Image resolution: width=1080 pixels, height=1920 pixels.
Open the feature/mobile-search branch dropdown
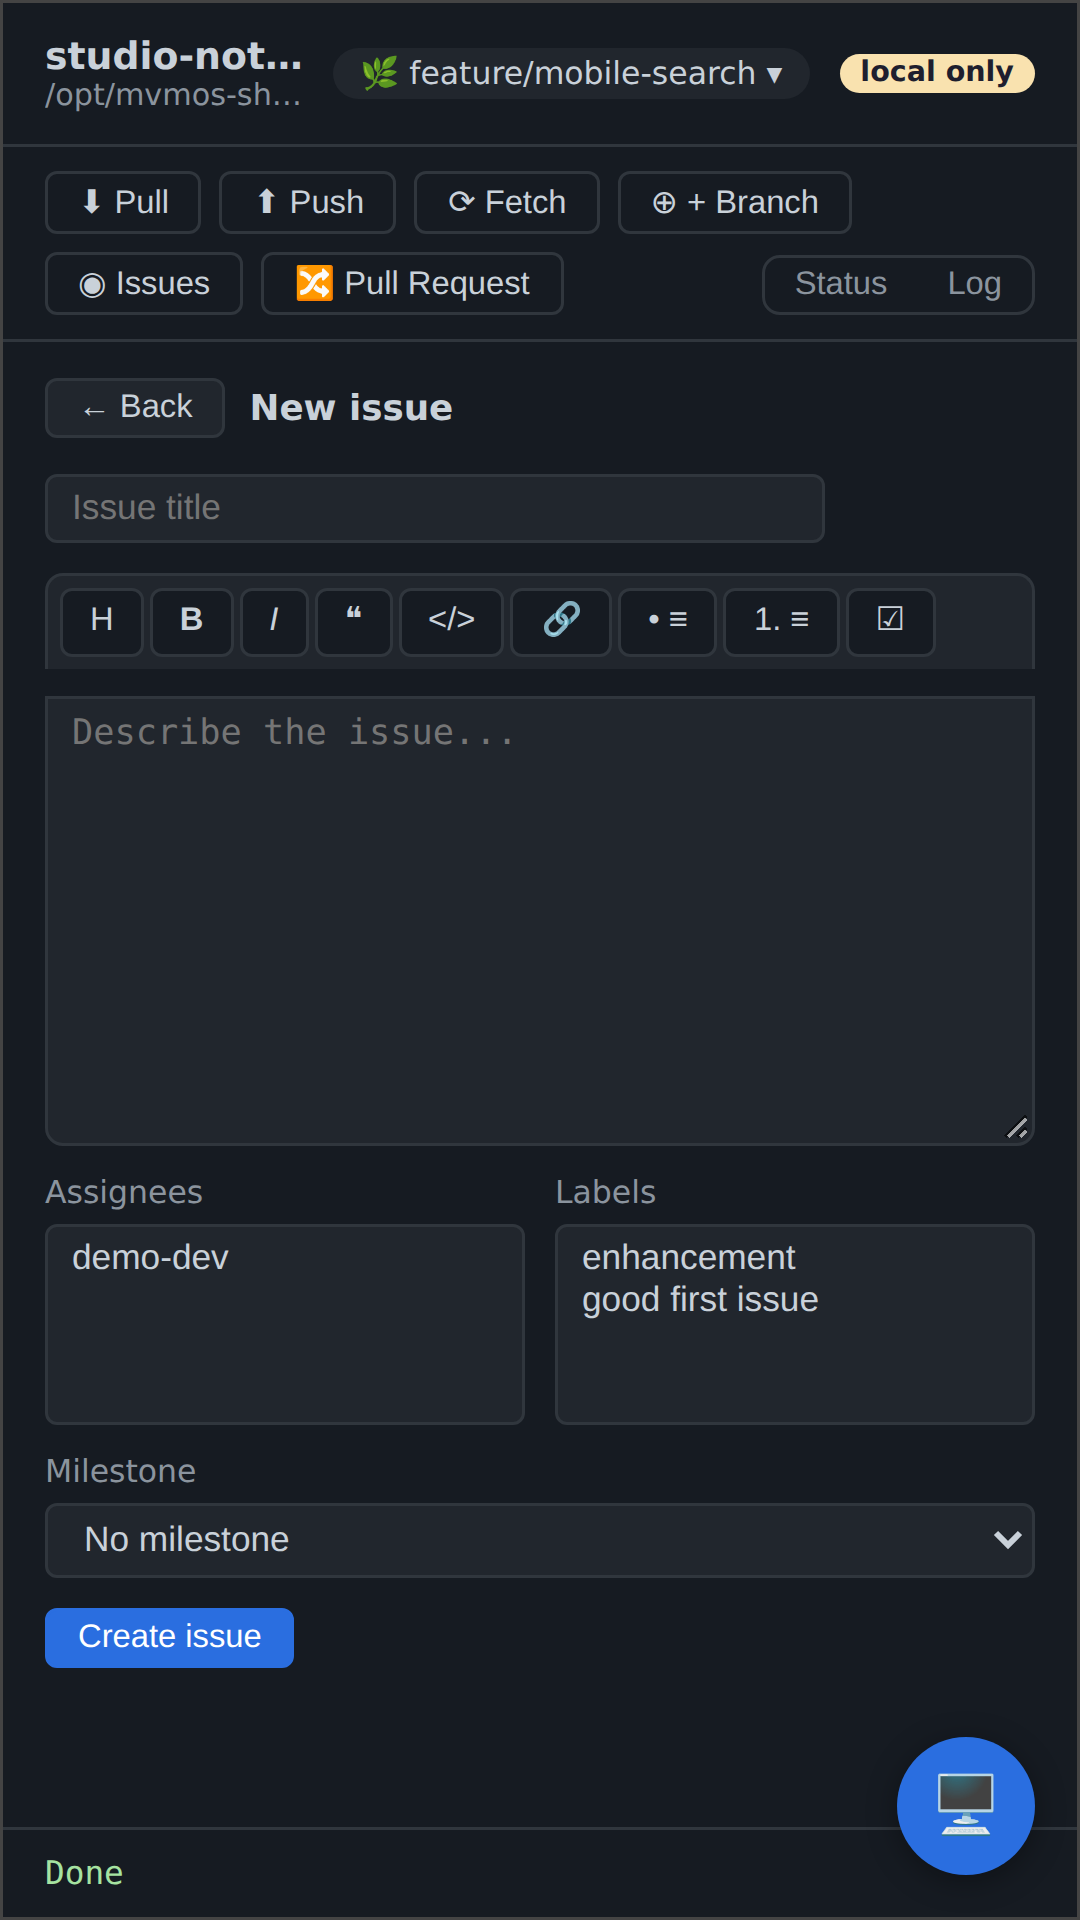click(571, 73)
